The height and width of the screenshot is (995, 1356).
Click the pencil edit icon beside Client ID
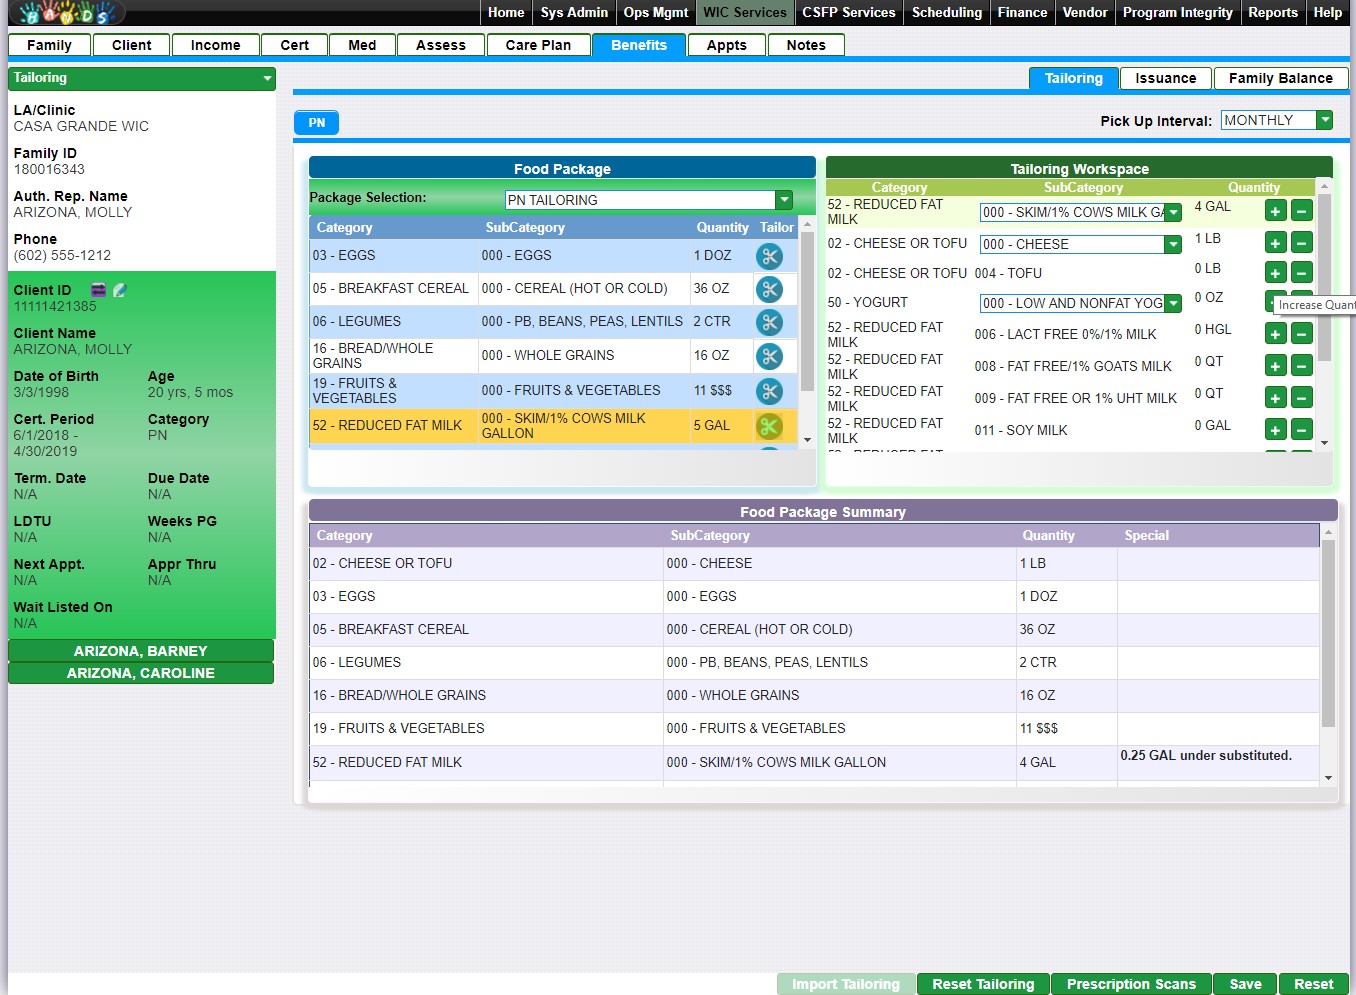pos(120,290)
